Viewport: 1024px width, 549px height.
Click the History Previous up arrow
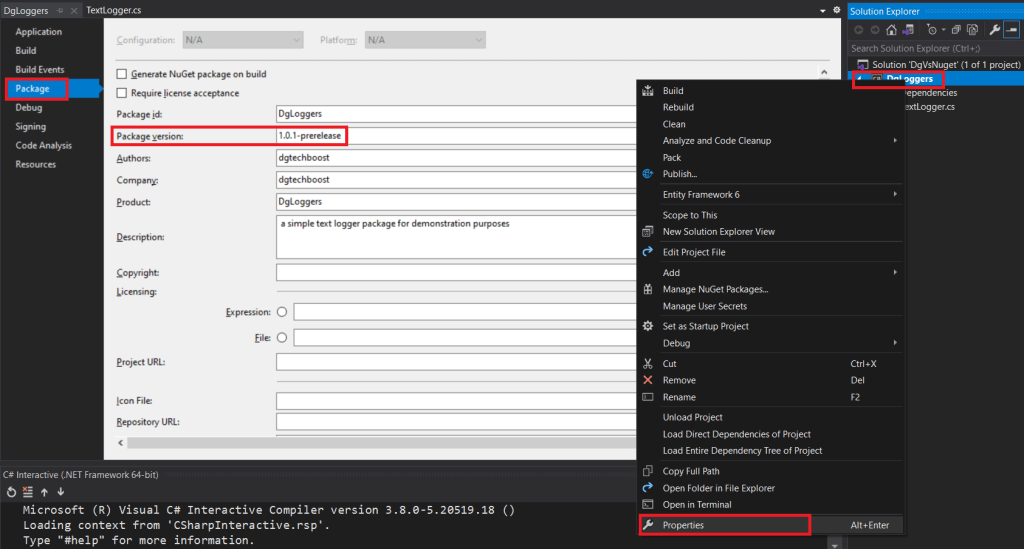click(x=44, y=492)
